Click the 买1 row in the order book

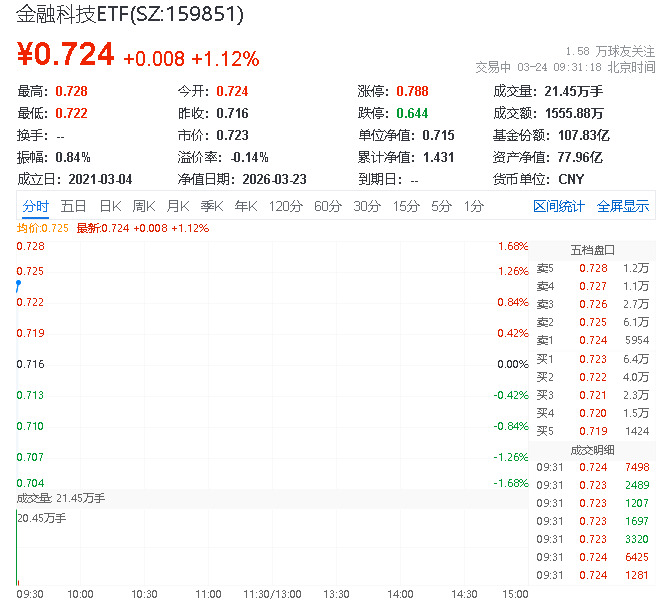(592, 358)
